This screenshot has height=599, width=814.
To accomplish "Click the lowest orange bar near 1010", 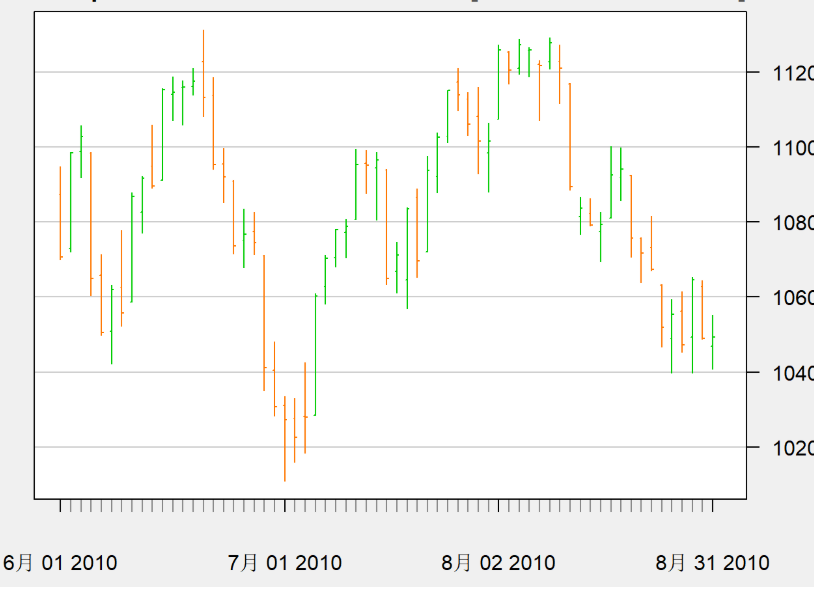I will click(x=284, y=440).
